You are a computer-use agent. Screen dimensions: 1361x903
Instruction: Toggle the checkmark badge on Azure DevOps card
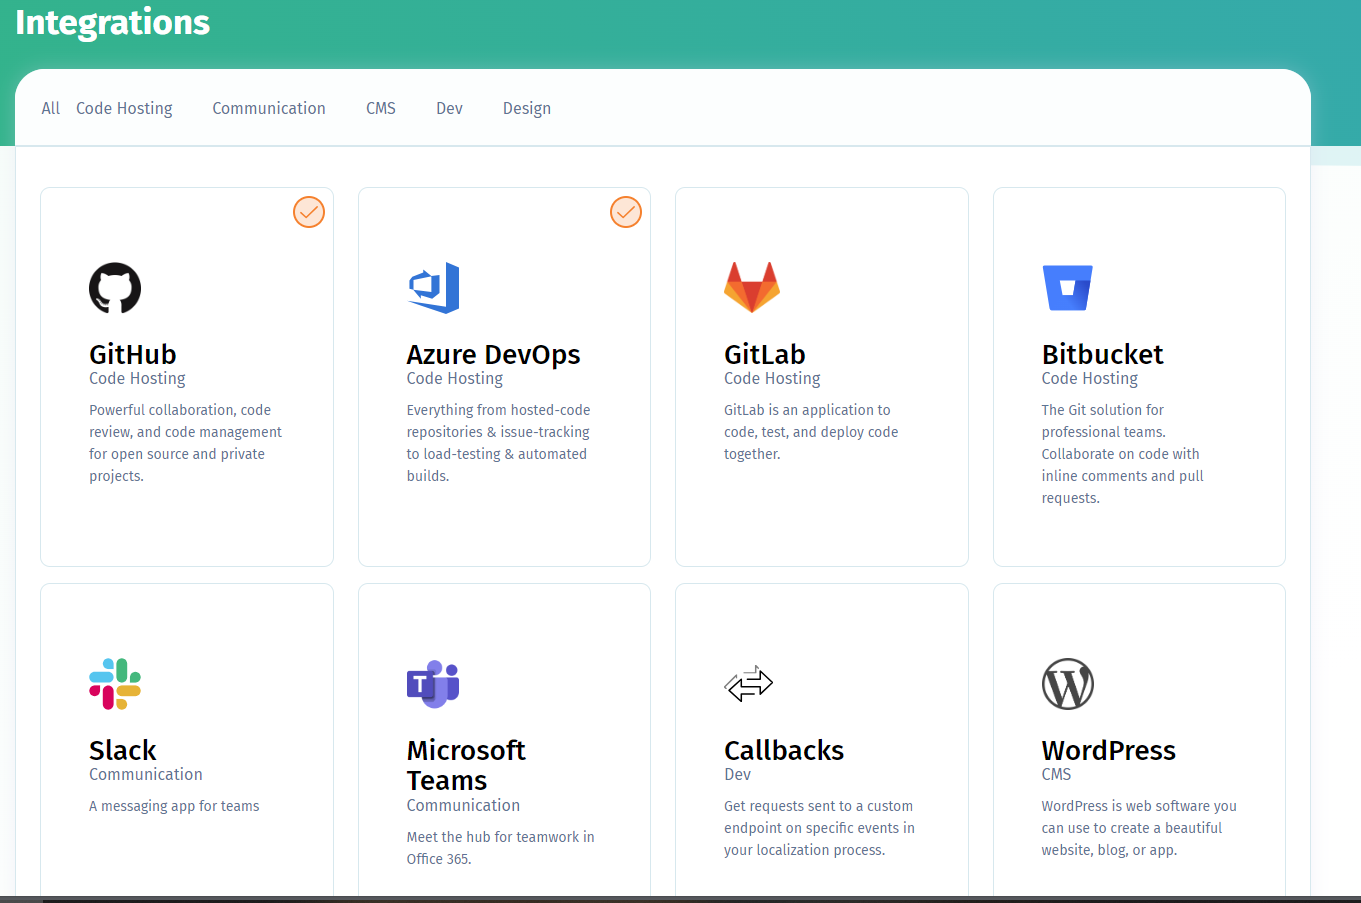(x=626, y=212)
